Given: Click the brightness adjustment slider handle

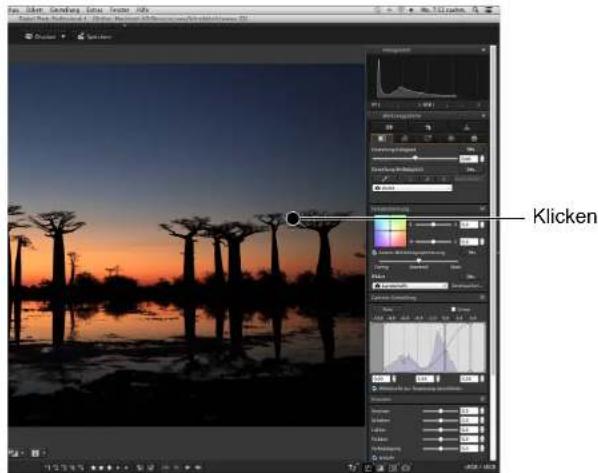Looking at the screenshot, I should tap(415, 158).
